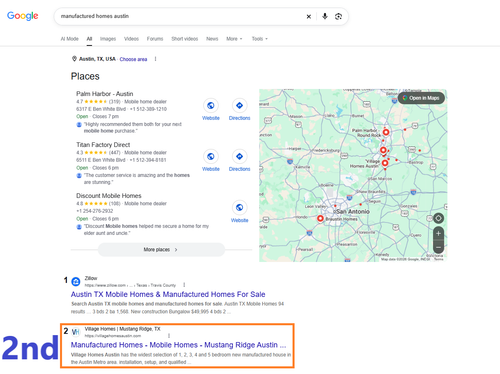The image size is (500, 374).
Task: Get directions to Palm Harbor - Austin
Action: click(x=239, y=106)
